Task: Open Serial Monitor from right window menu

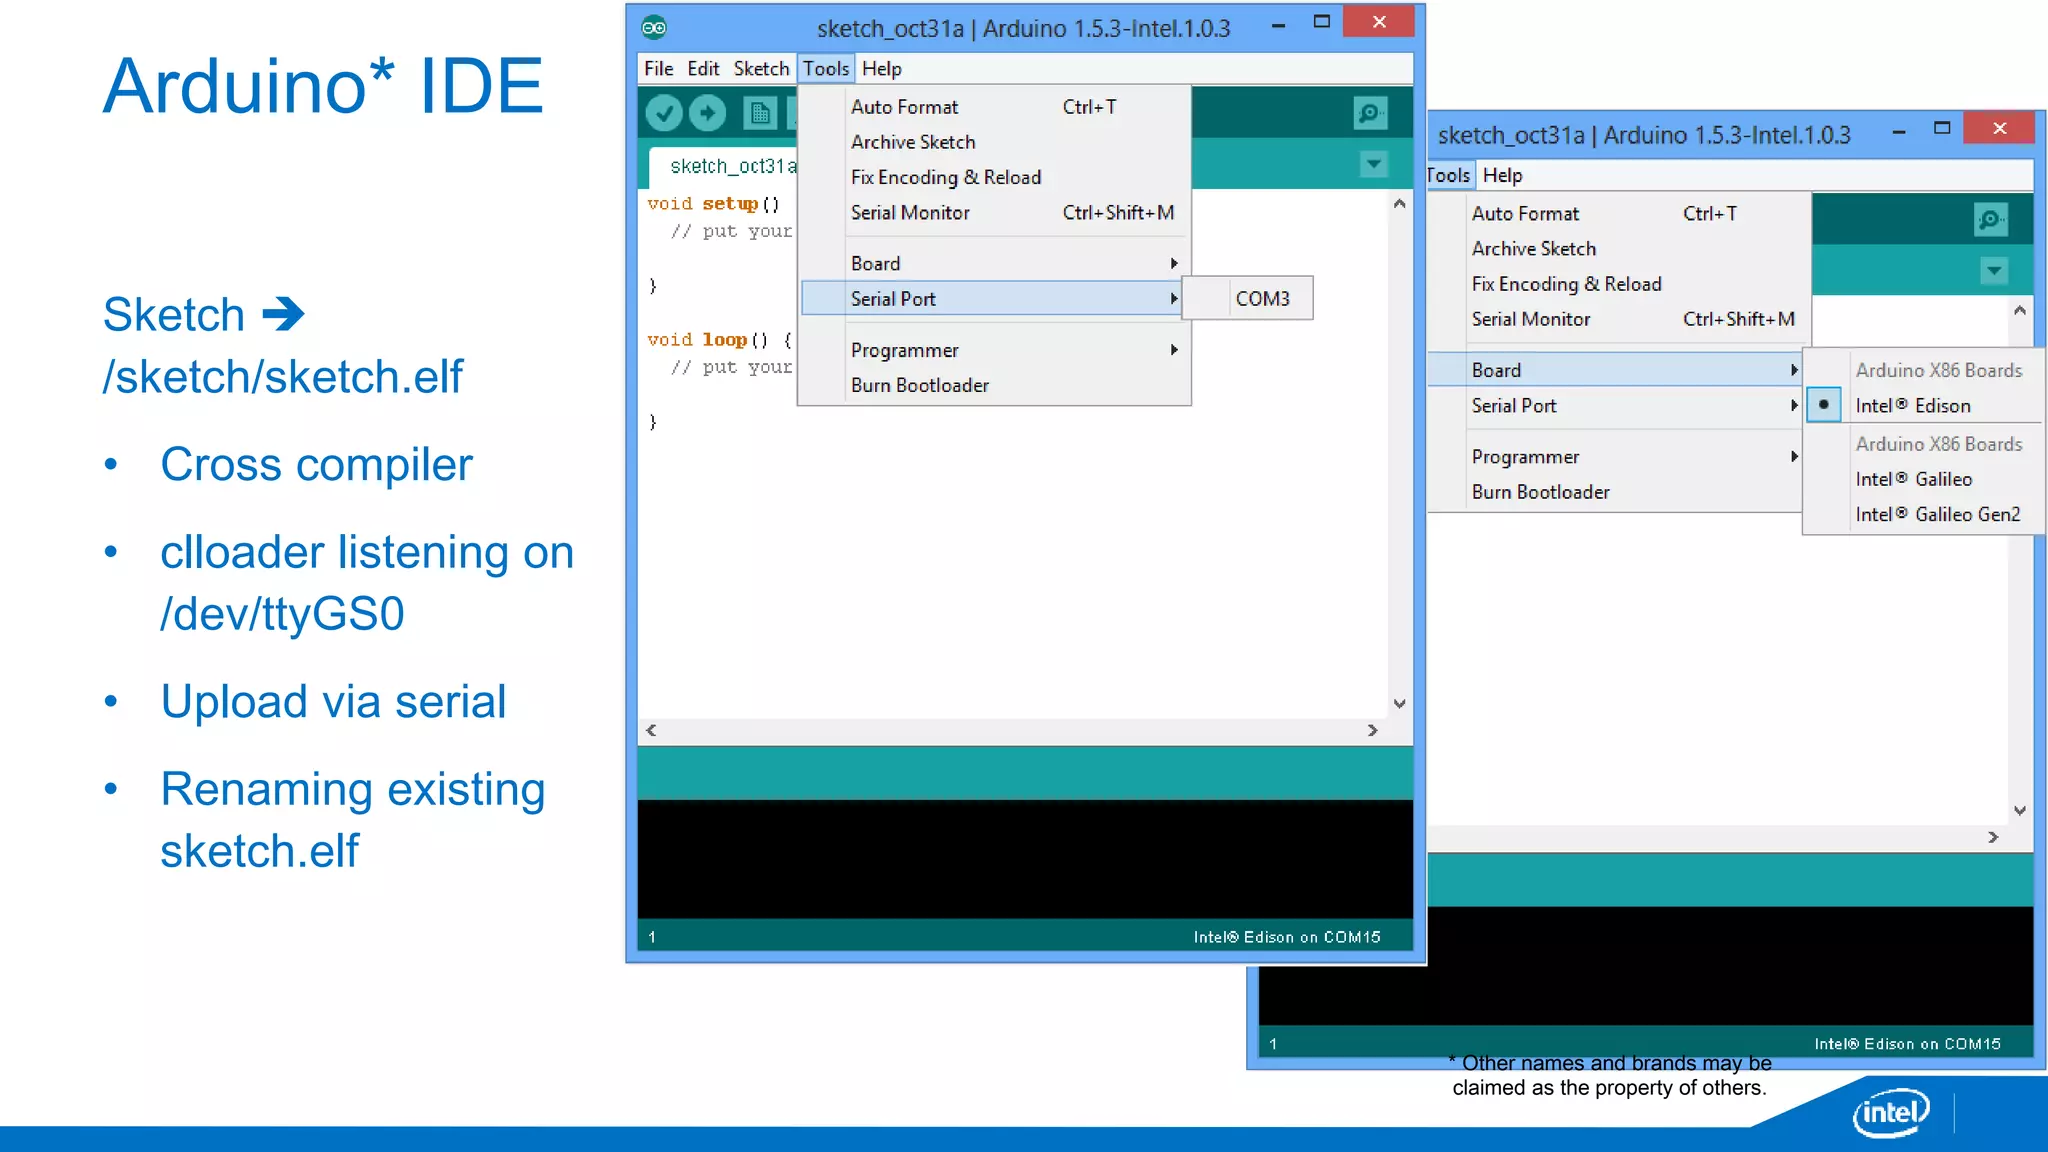Action: tap(1618, 320)
